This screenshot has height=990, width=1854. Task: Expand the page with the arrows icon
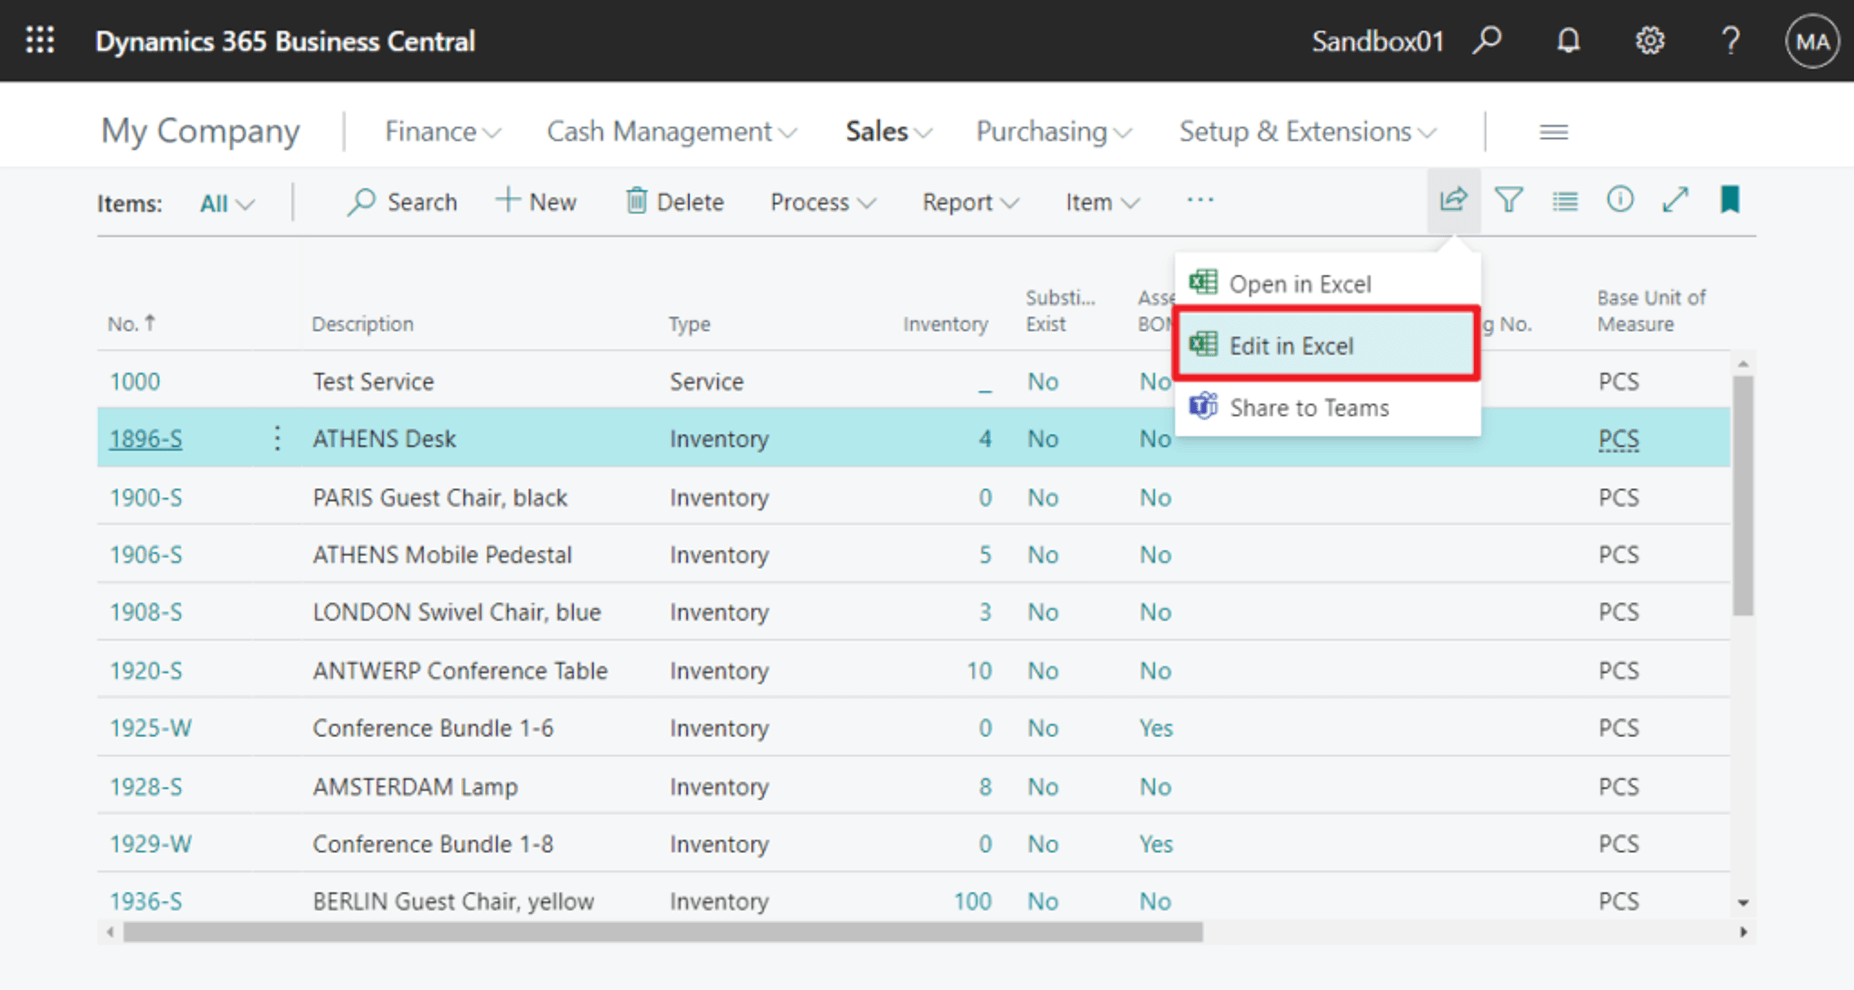pos(1675,201)
